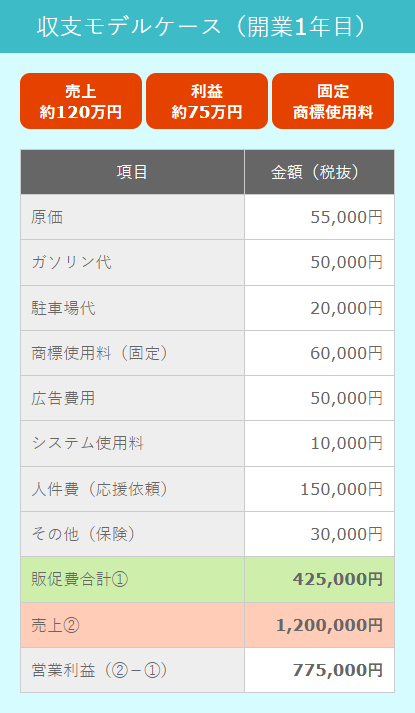Select the その他(保険) row label
The width and height of the screenshot is (415, 713).
pos(132,534)
